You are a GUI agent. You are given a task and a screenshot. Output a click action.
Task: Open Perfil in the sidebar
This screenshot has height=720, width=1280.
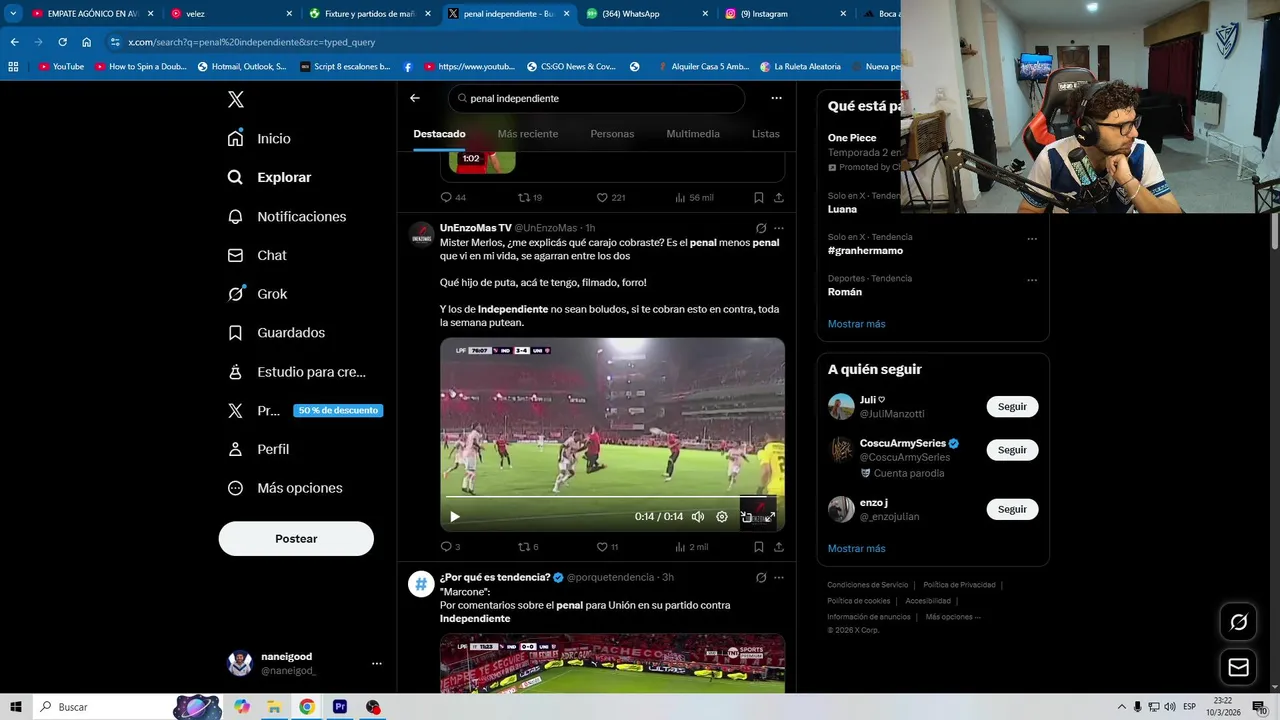(x=258, y=449)
